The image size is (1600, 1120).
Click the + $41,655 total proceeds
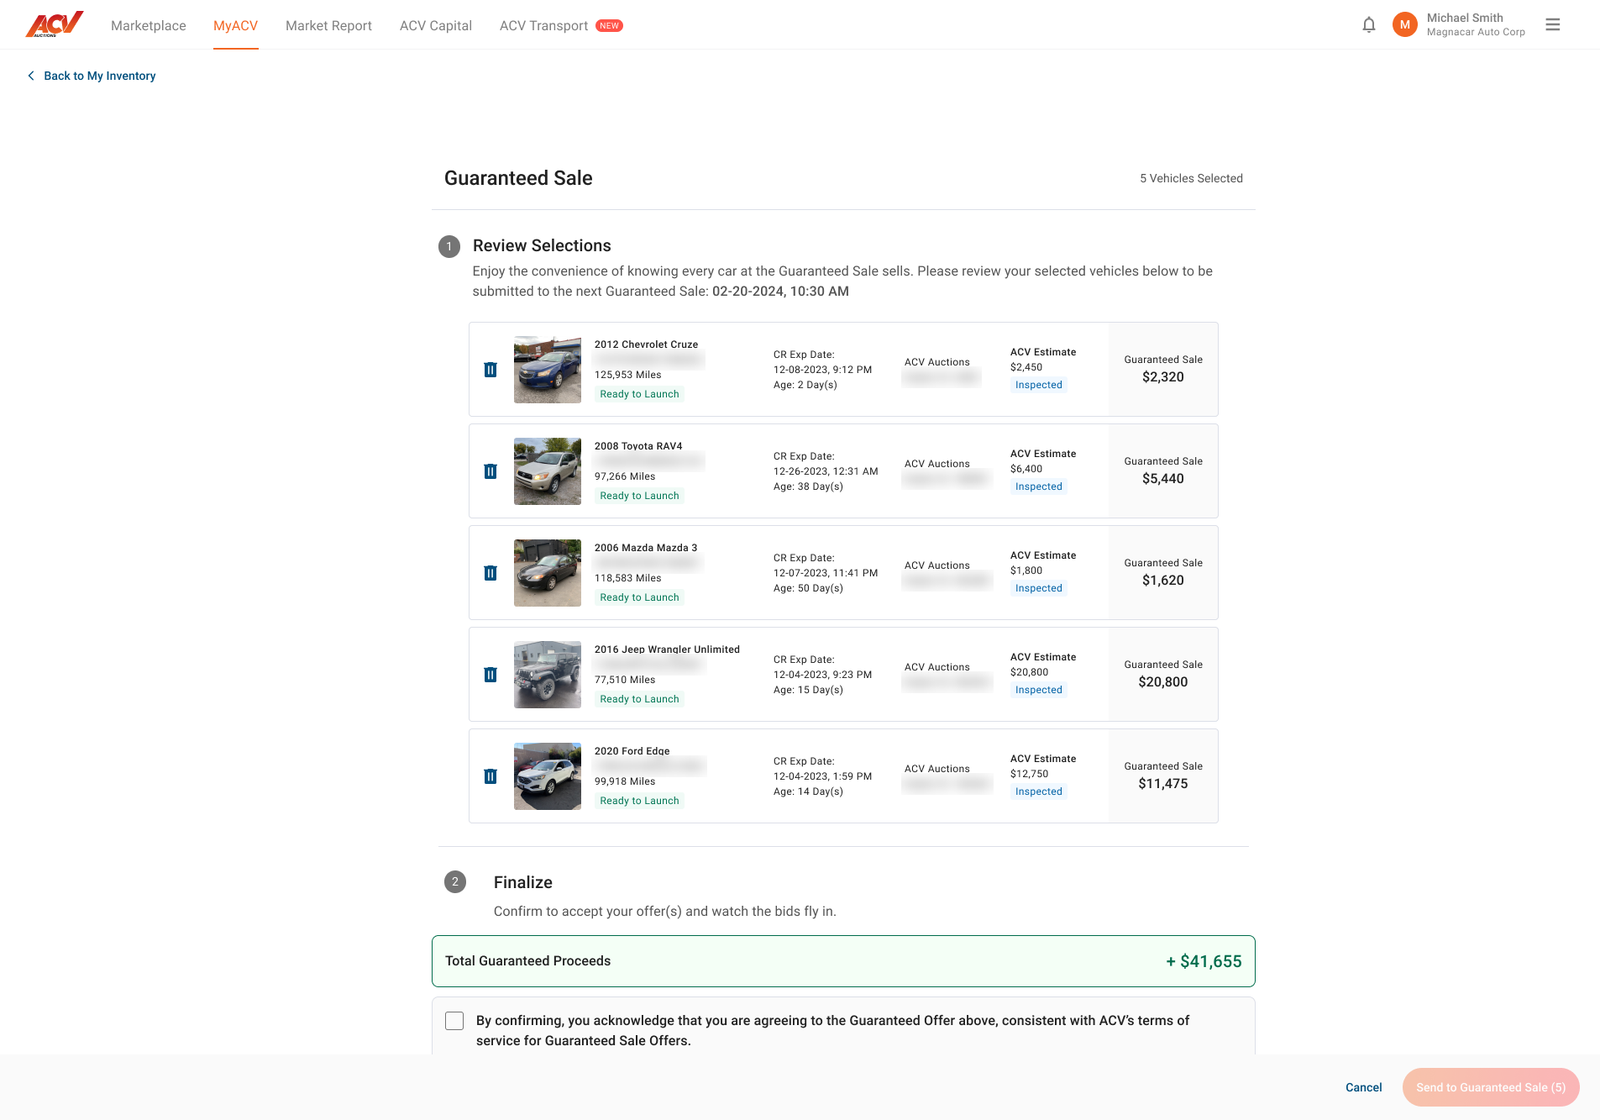tap(1203, 961)
